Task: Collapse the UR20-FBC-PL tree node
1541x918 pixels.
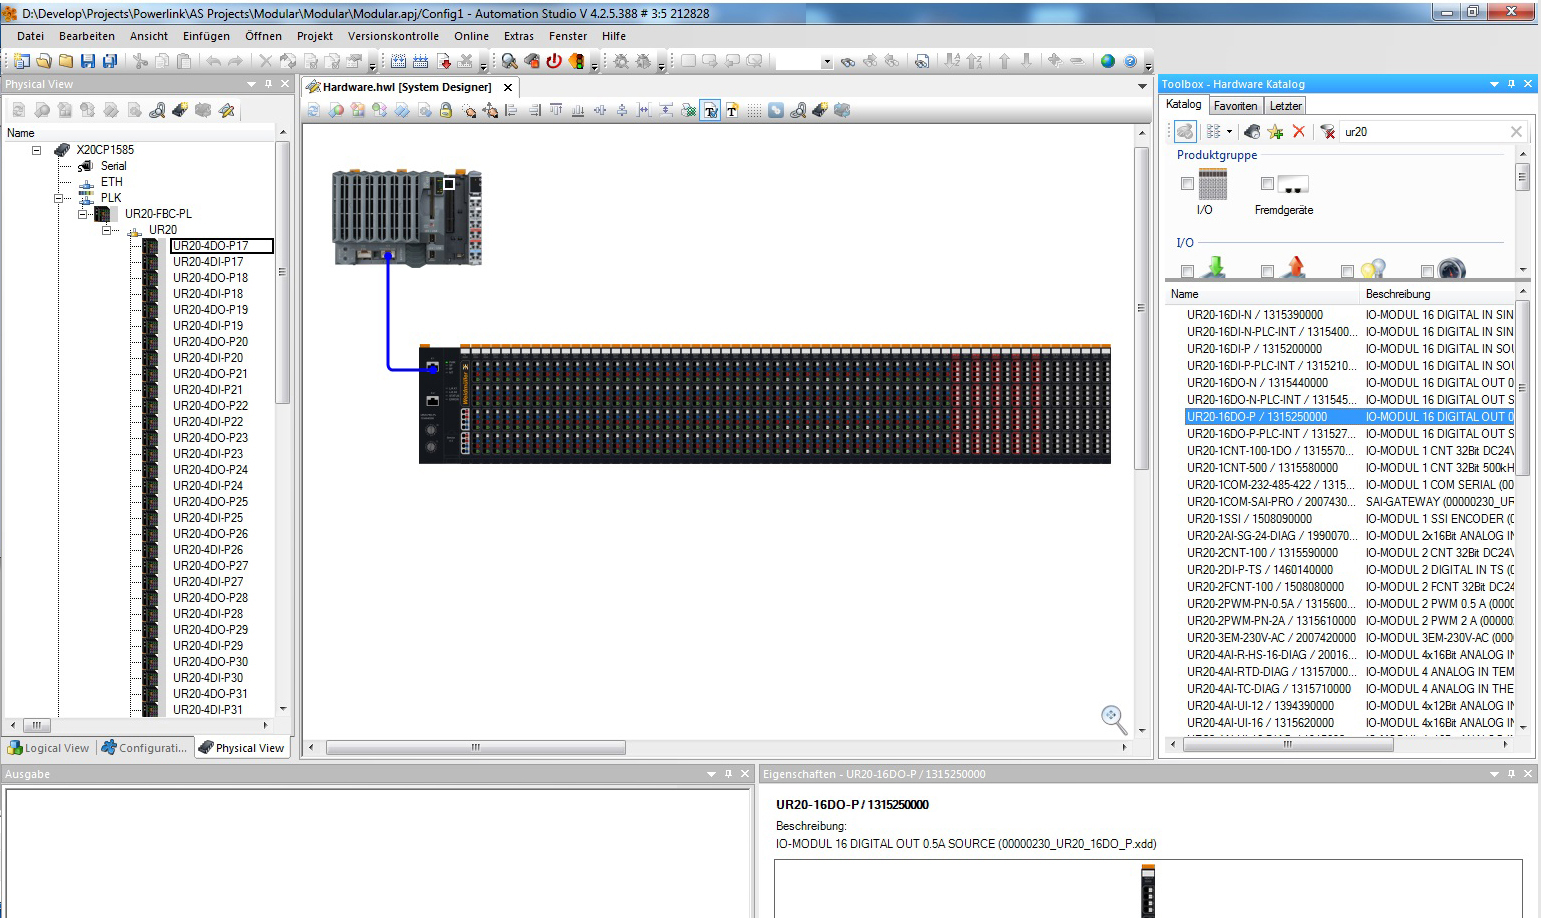Action: [x=83, y=214]
